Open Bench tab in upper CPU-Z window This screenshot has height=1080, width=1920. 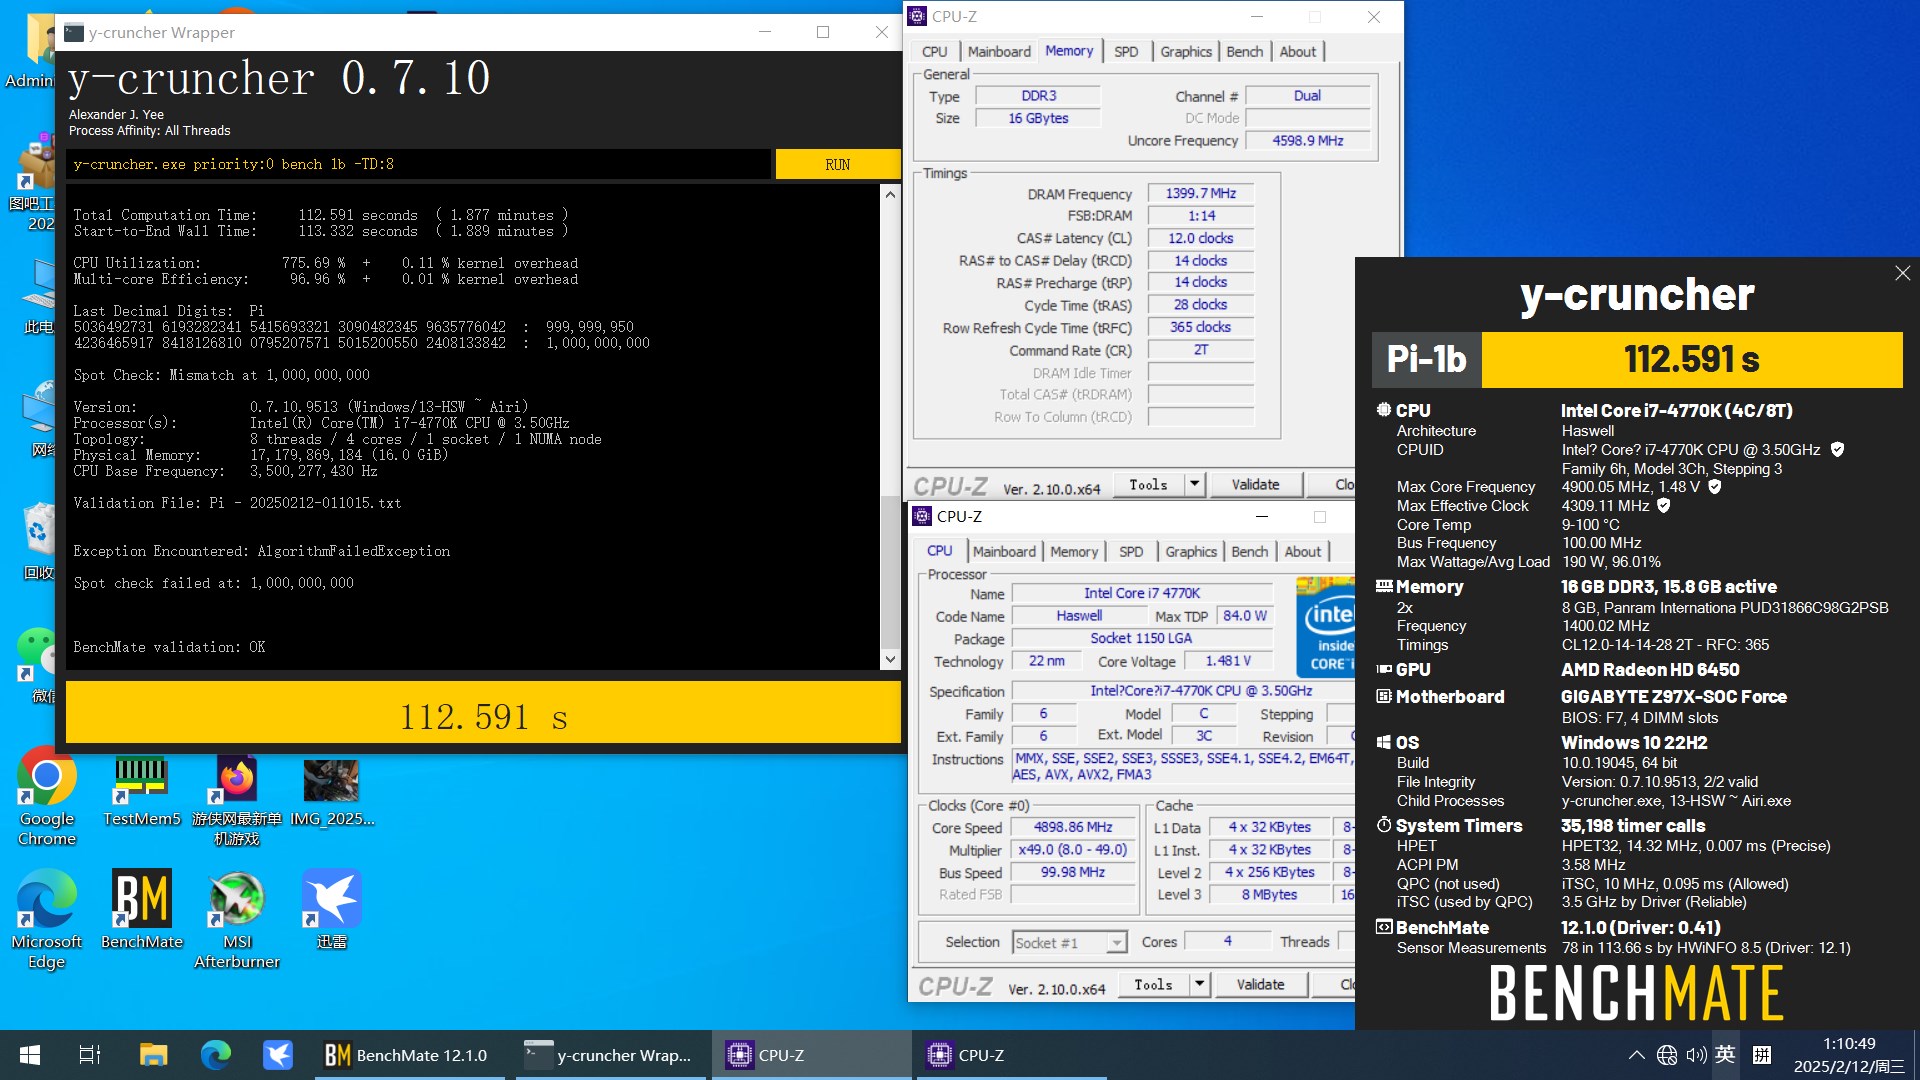pos(1245,52)
